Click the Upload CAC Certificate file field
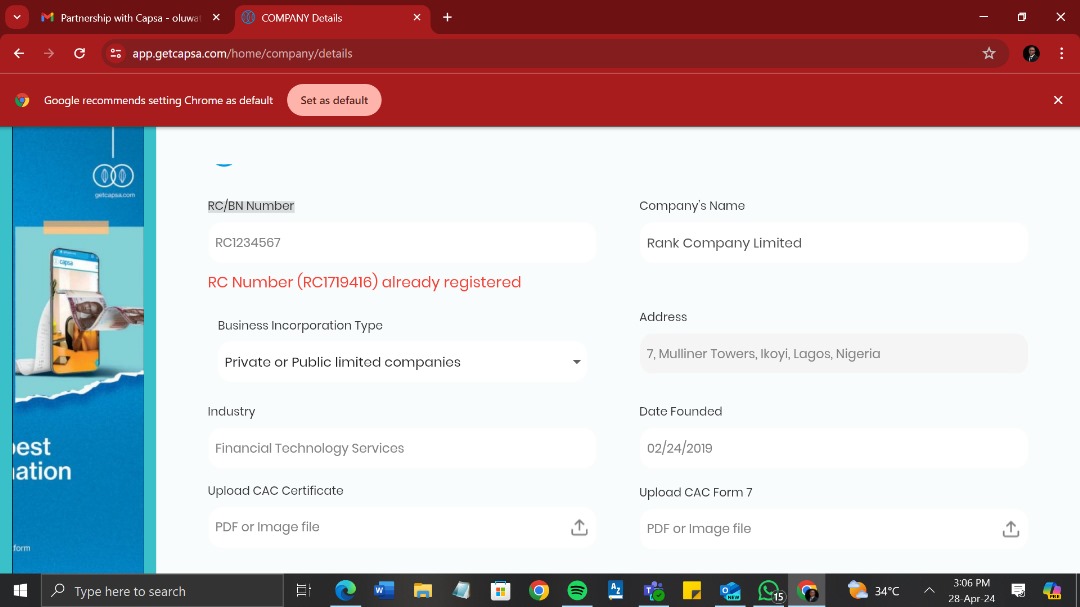This screenshot has width=1080, height=607. (402, 527)
